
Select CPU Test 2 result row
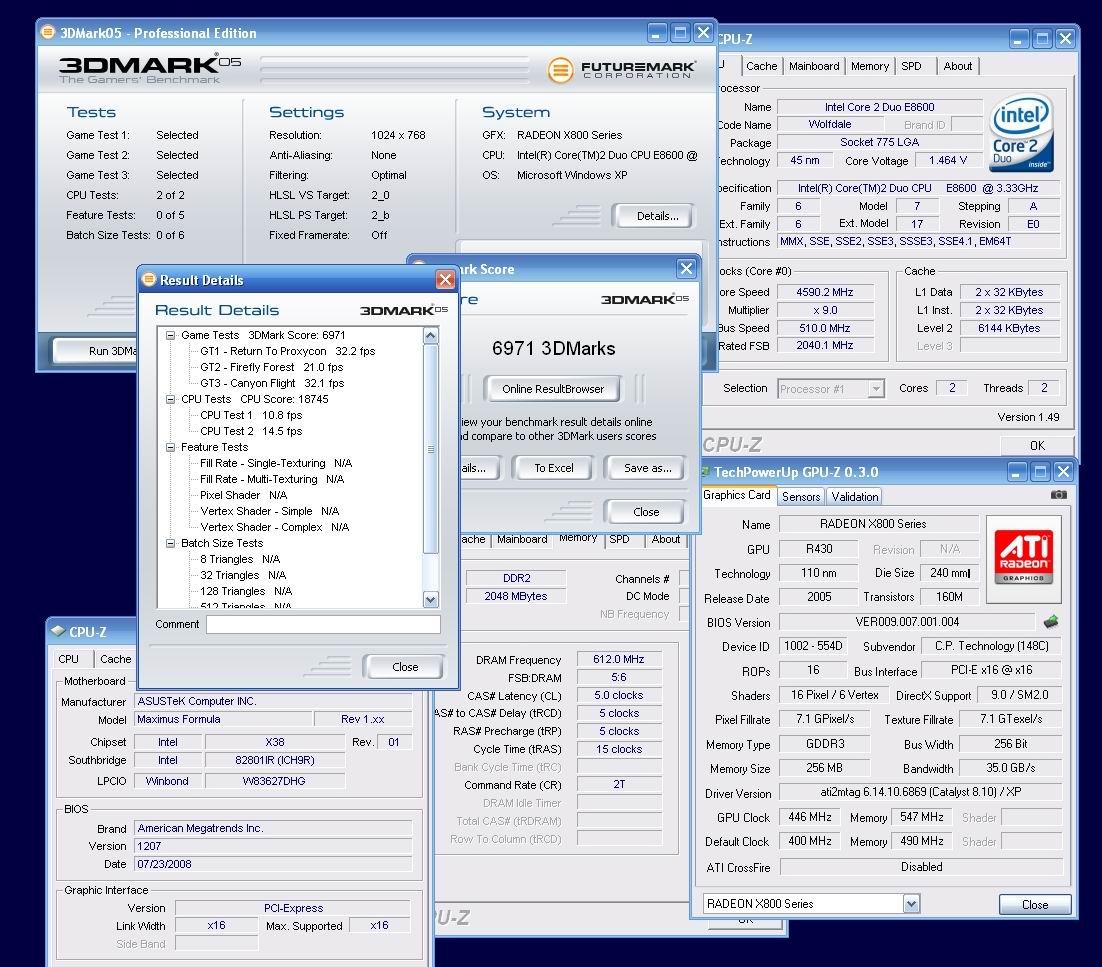pos(251,431)
